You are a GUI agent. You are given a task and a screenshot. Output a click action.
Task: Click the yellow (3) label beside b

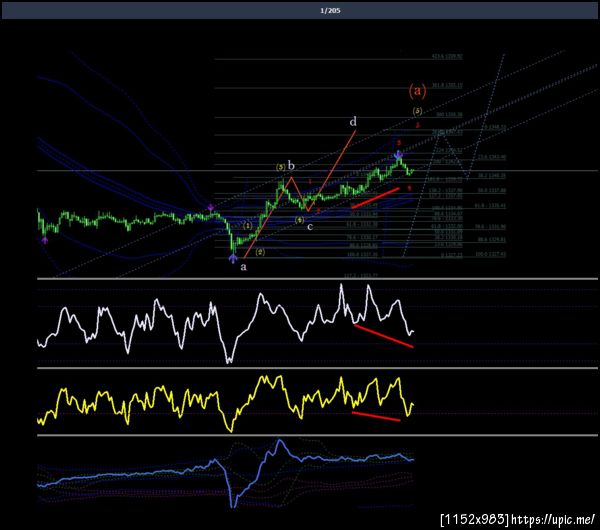coord(281,167)
